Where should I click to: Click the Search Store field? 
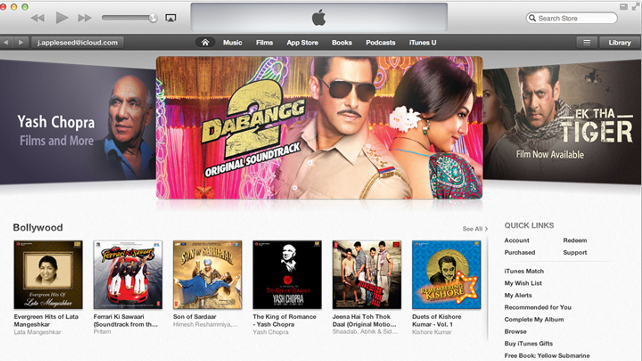(x=572, y=18)
